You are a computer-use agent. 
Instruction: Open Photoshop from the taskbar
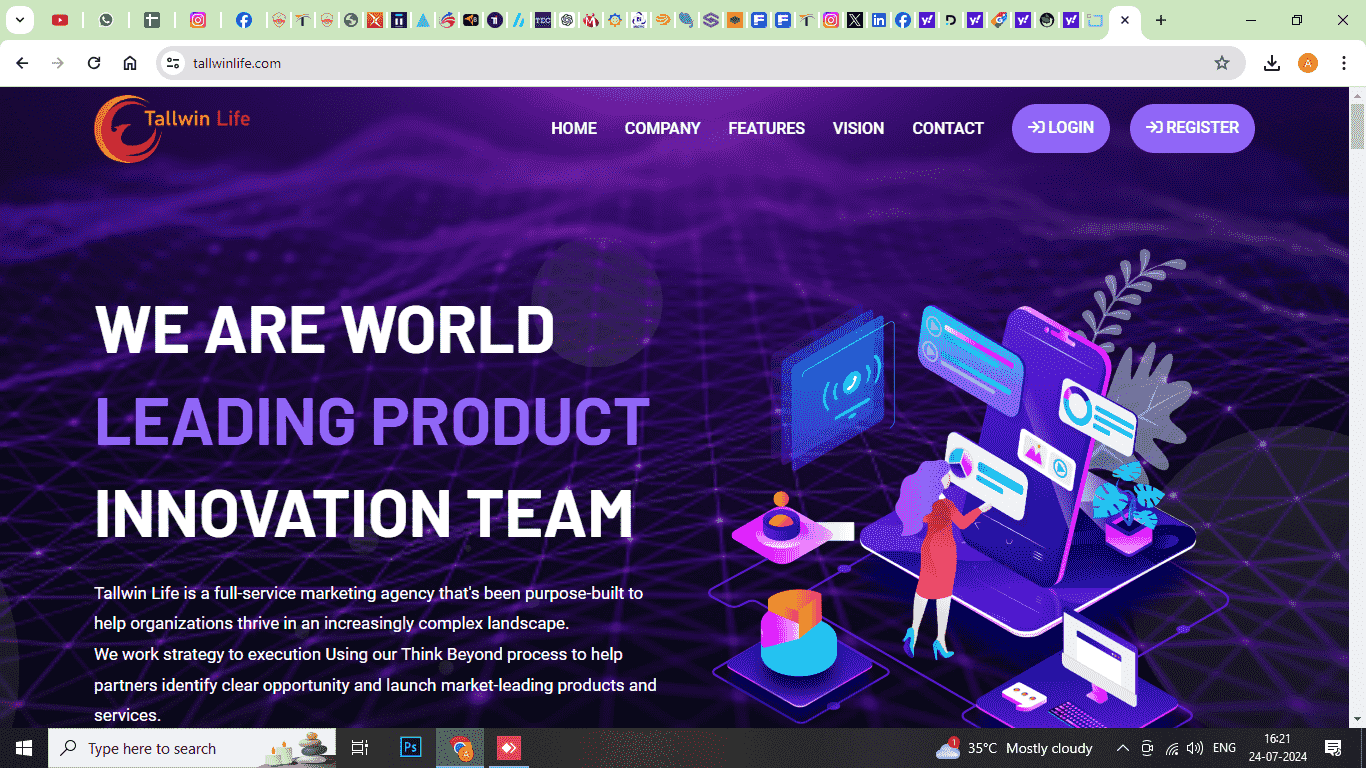411,748
